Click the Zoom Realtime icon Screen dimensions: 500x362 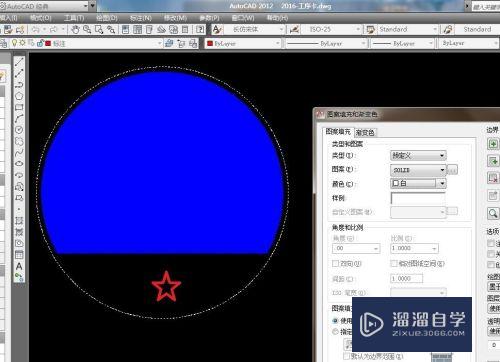87,30
